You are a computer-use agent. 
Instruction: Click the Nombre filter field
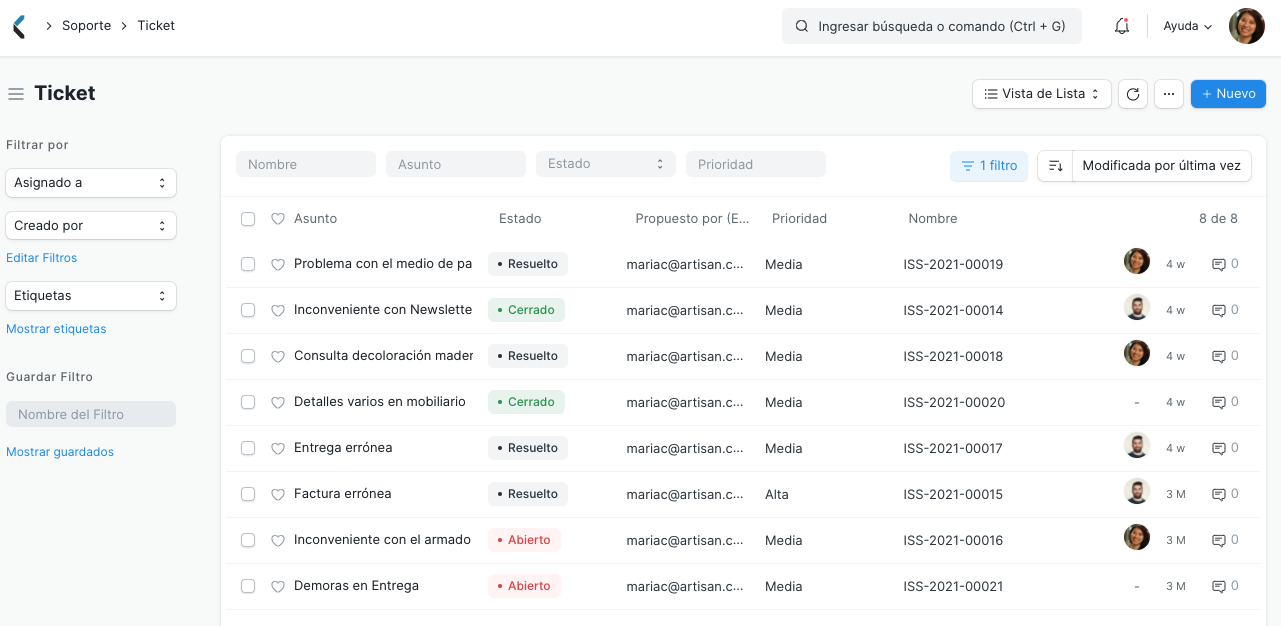[x=306, y=164]
